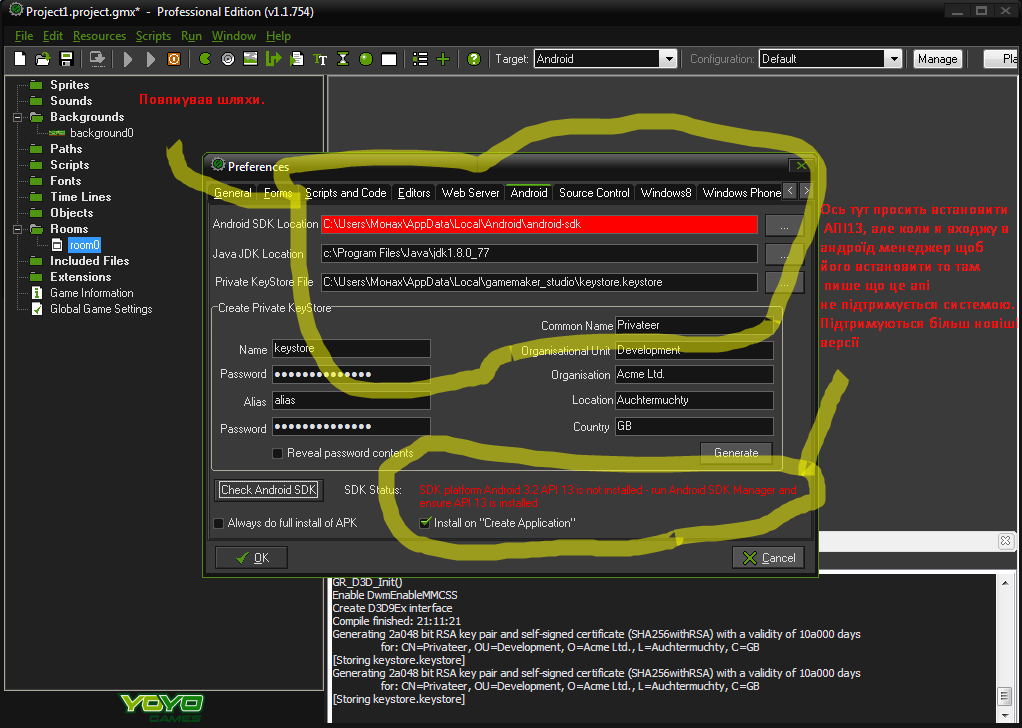This screenshot has height=728, width=1022.
Task: Click the Create a sprite toolbar icon
Action: pos(205,59)
